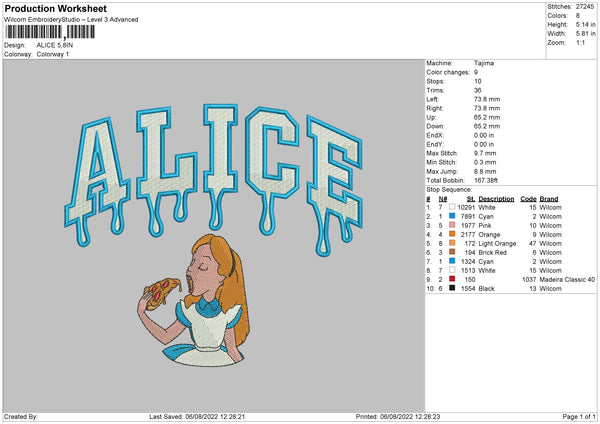Click the 'Code' column header

(x=528, y=199)
